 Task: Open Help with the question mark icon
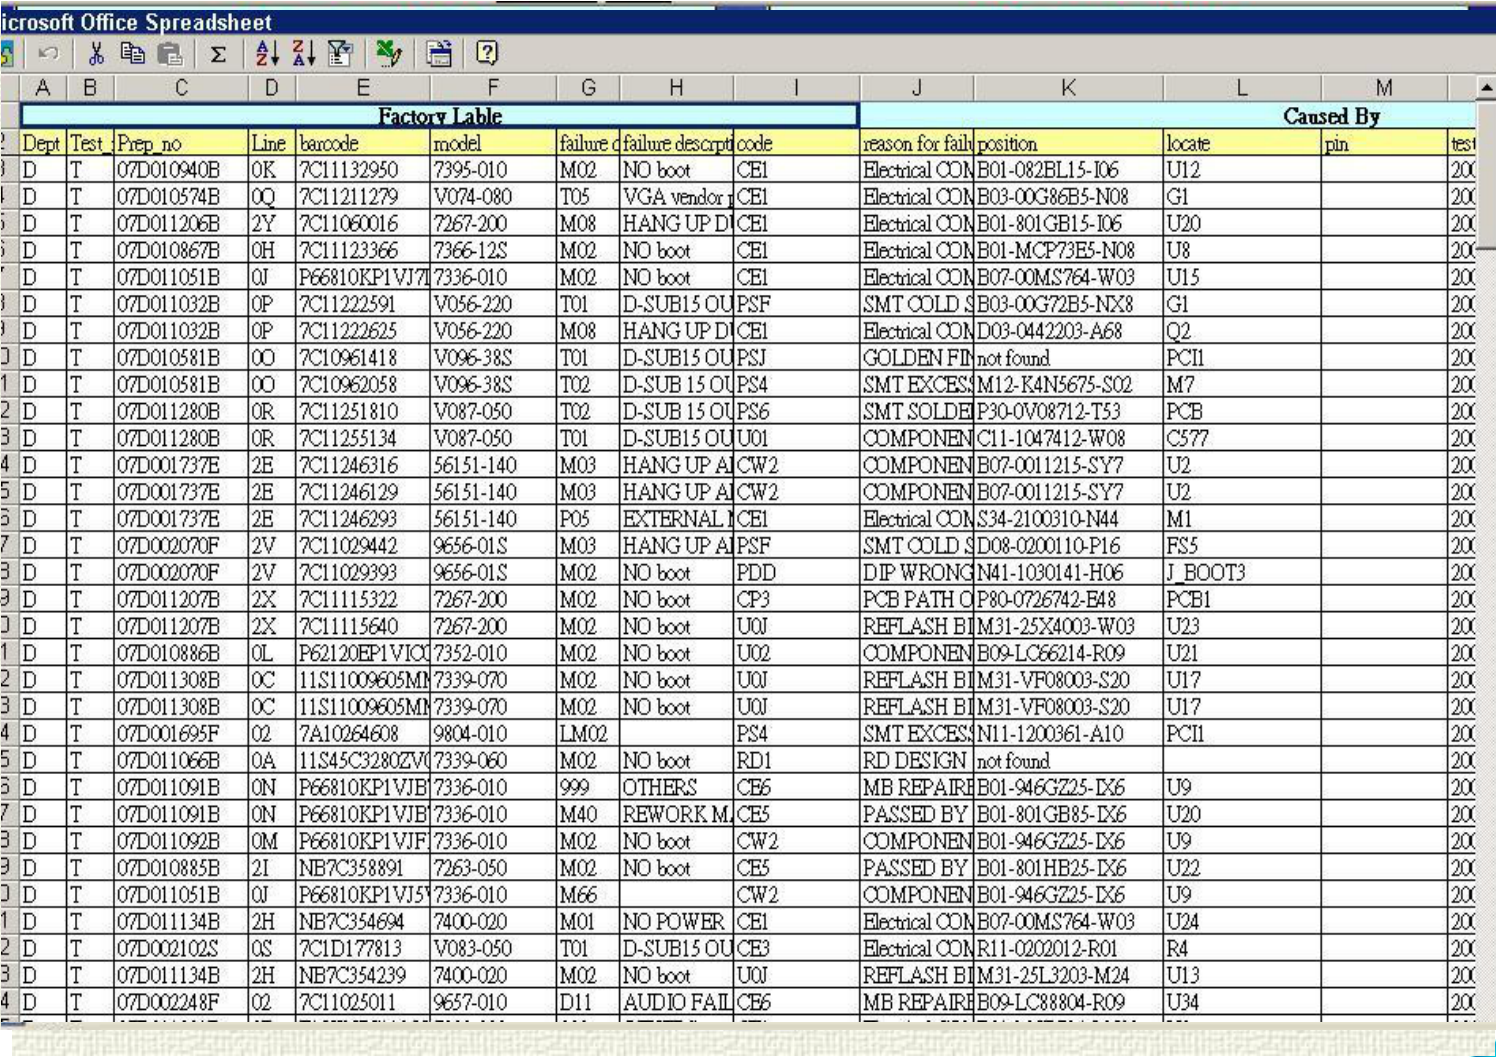coord(486,54)
